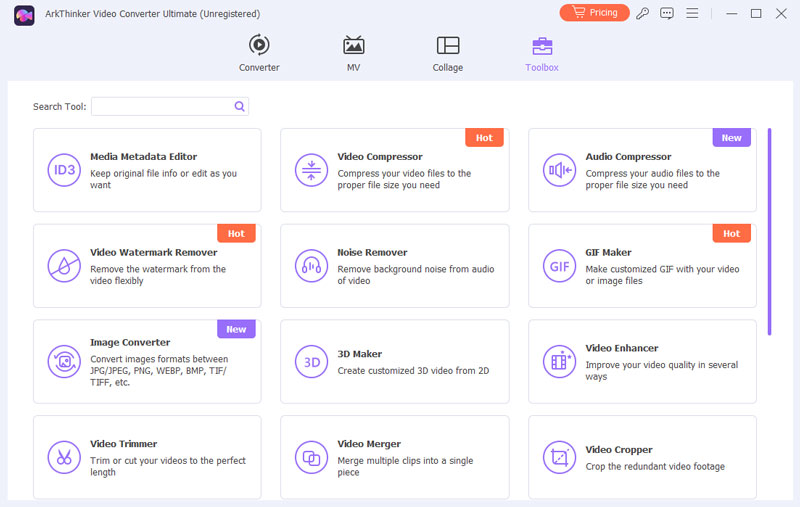Click the Video Enhancer film icon
The image size is (800, 507).
click(559, 362)
